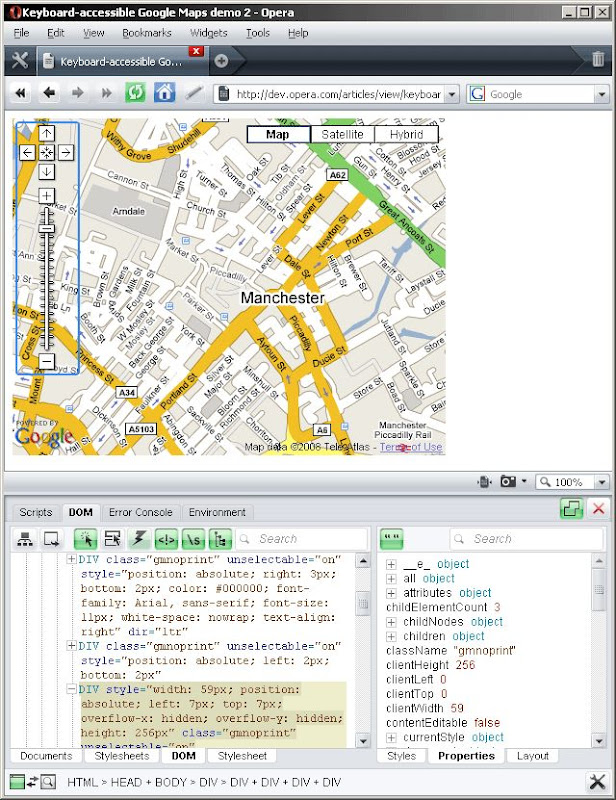Screen dimensions: 616x800
Task: Open the address bar dropdown arrow
Action: click(452, 94)
